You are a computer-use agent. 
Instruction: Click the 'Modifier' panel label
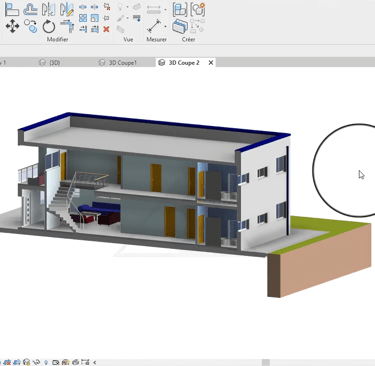[x=57, y=39]
